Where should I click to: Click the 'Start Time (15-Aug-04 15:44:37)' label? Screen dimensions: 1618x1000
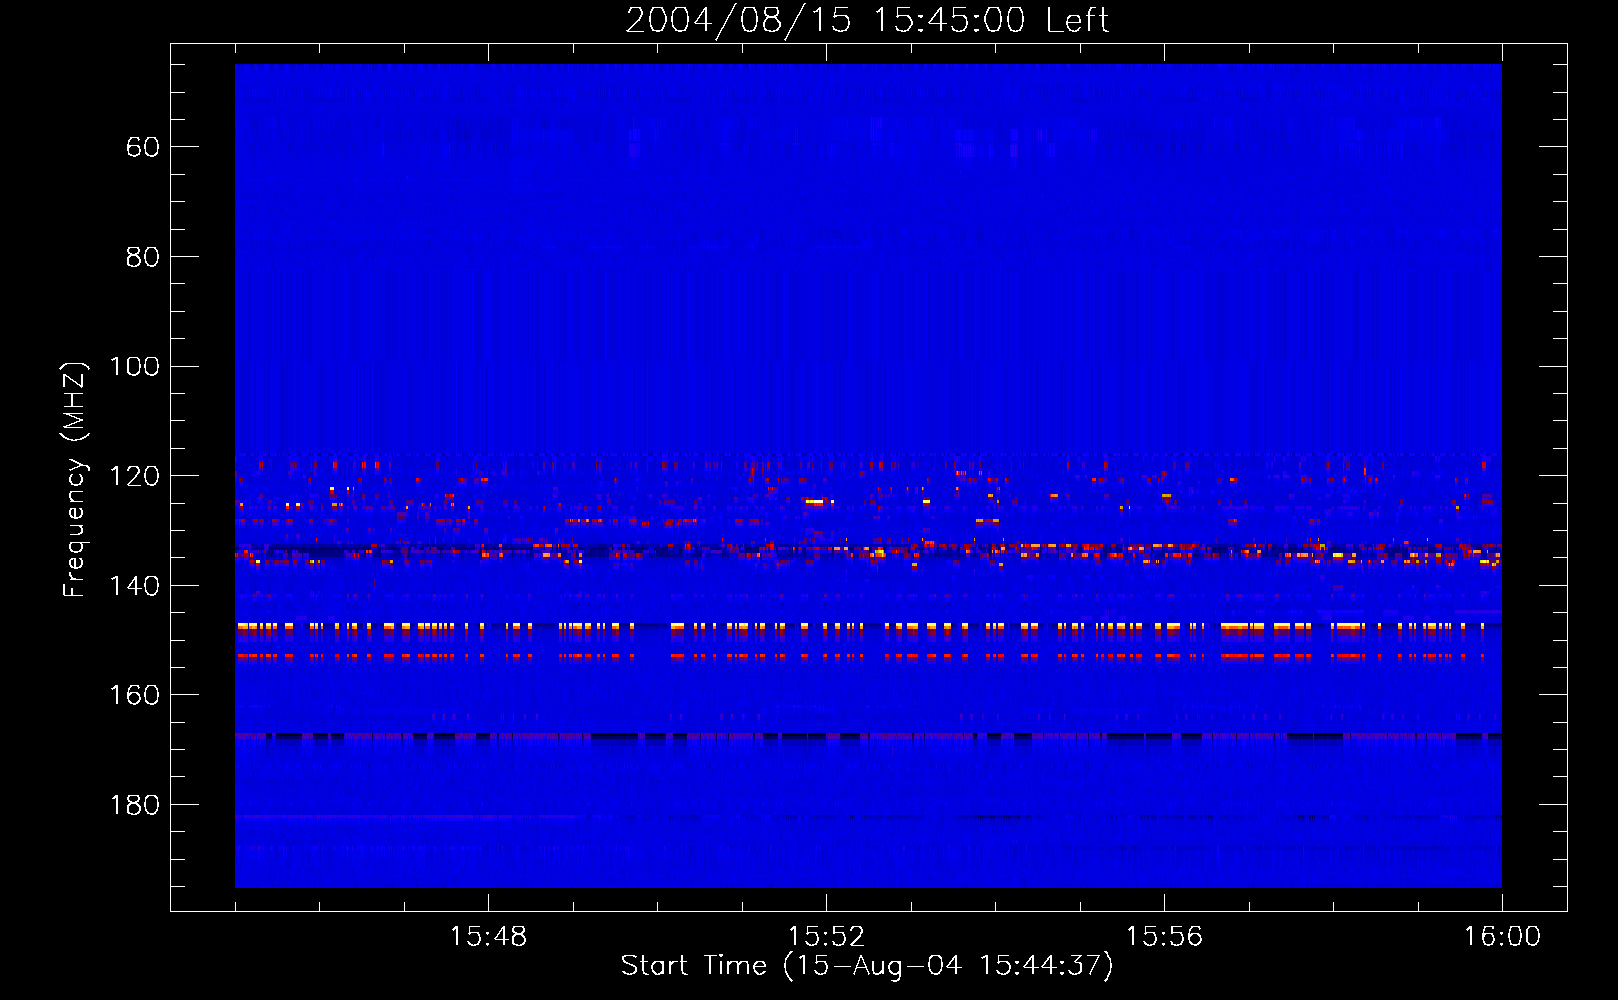coord(867,966)
